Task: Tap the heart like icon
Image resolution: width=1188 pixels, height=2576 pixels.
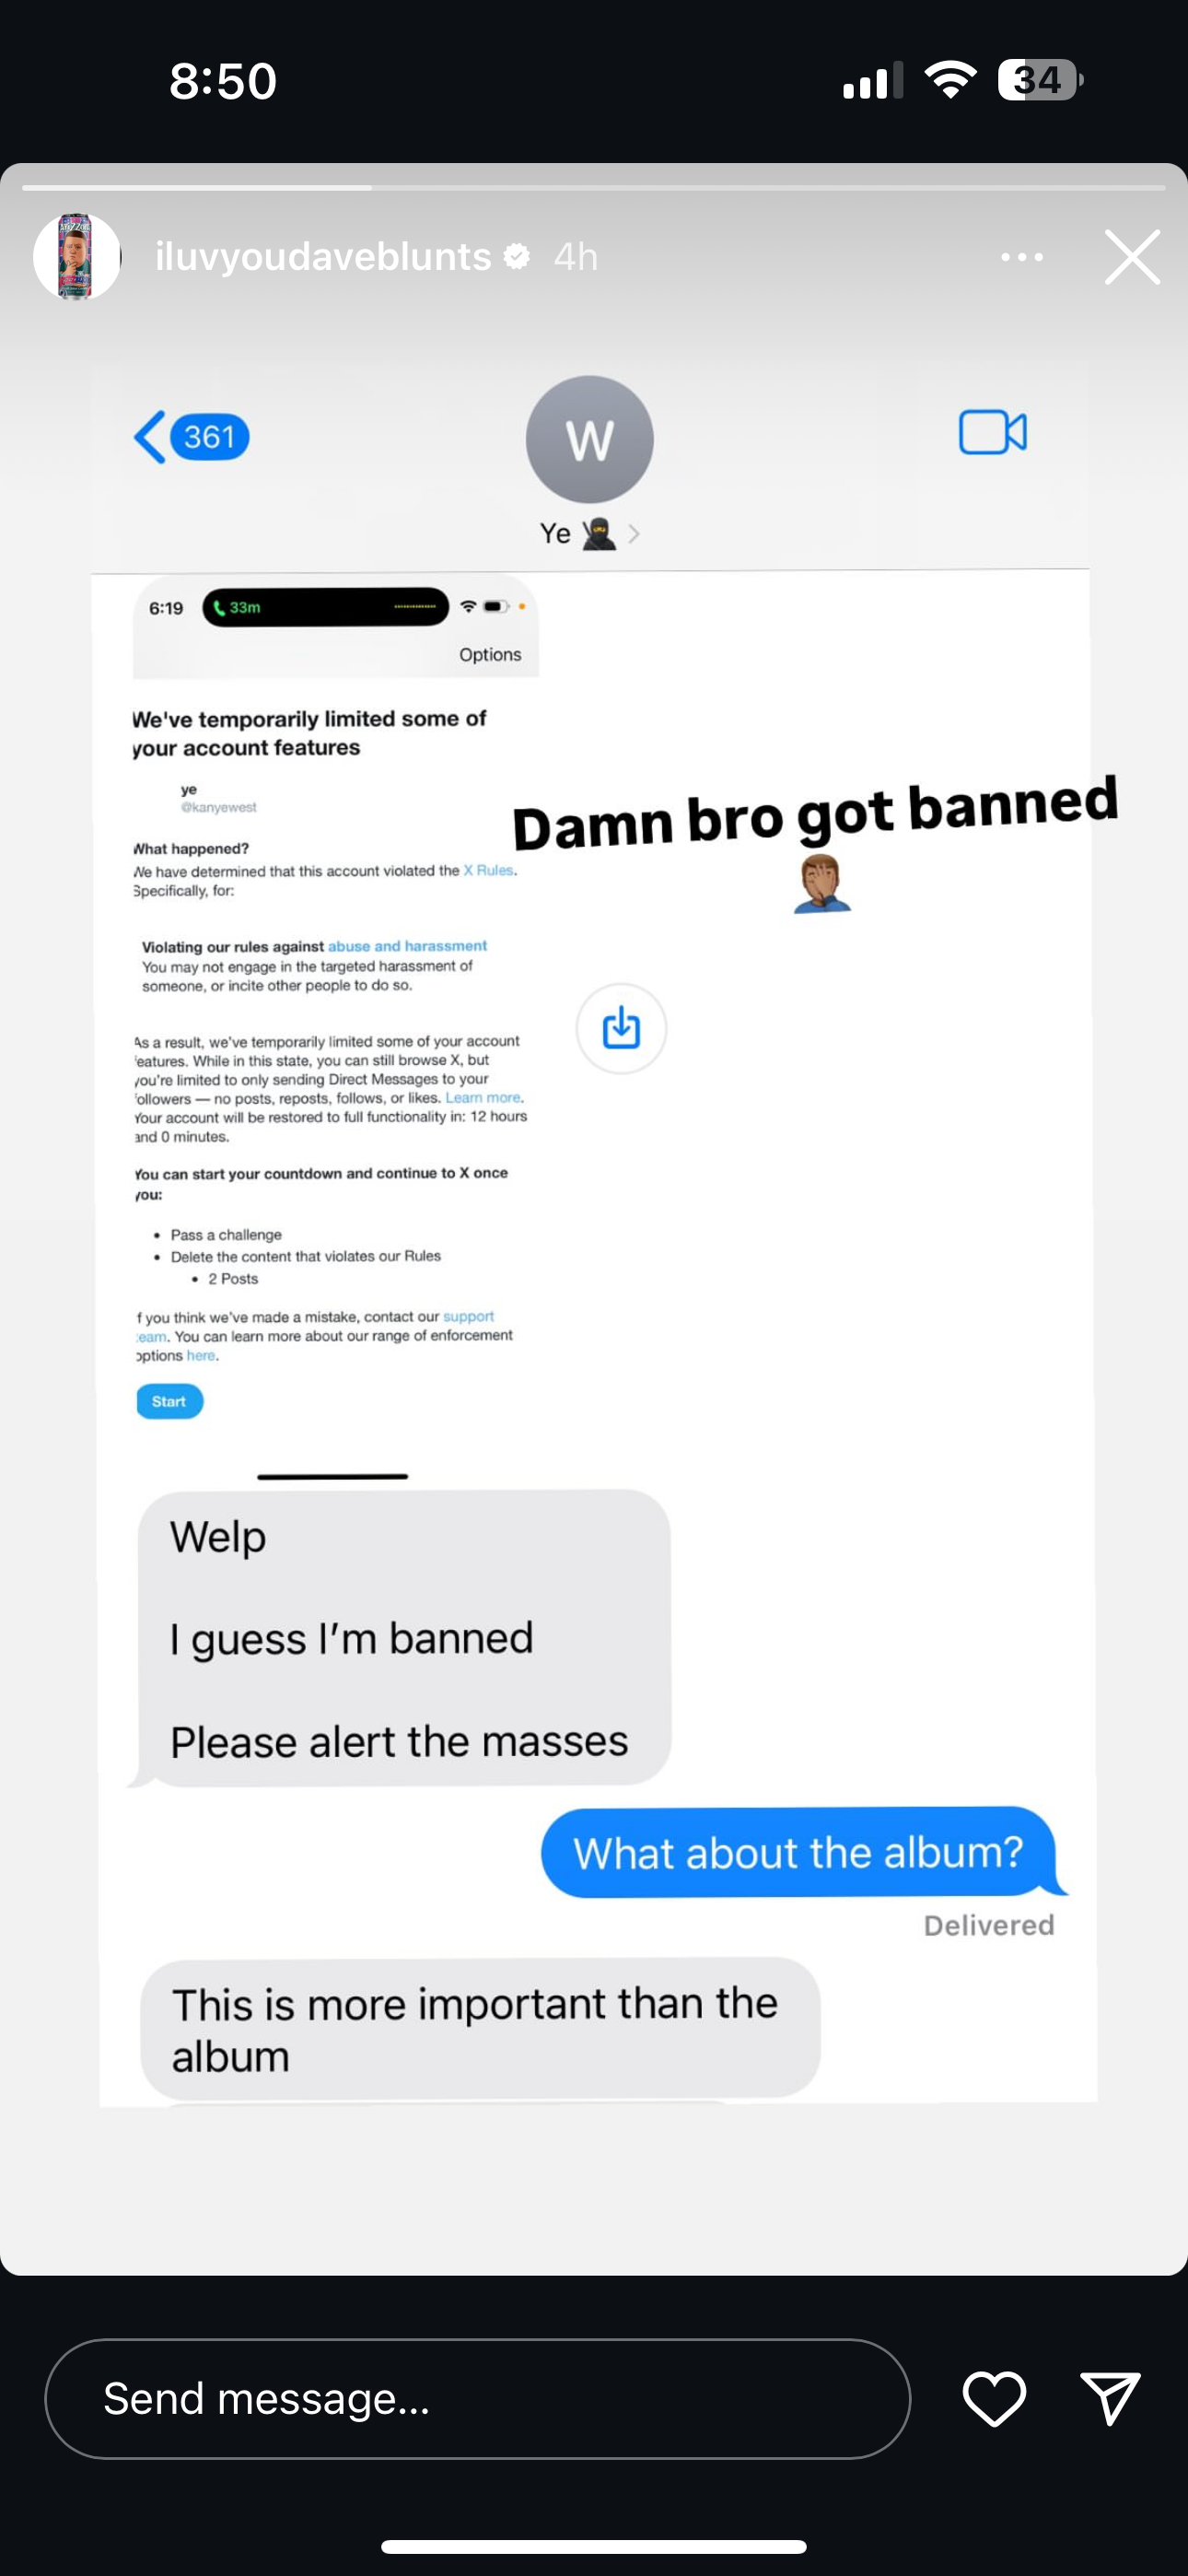Action: [994, 2398]
